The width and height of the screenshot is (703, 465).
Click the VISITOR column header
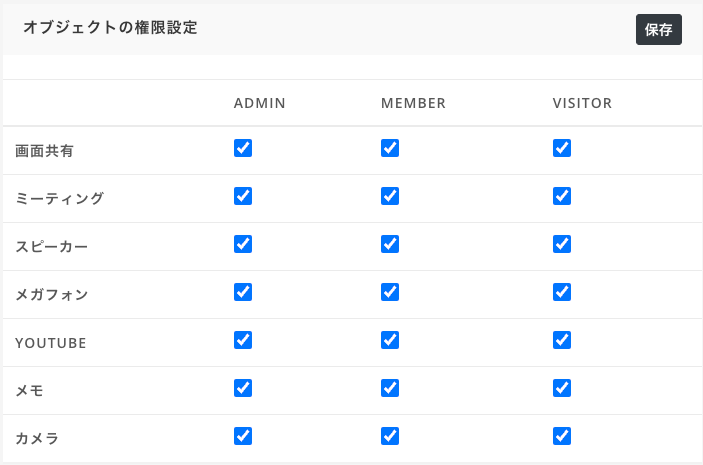[x=582, y=103]
